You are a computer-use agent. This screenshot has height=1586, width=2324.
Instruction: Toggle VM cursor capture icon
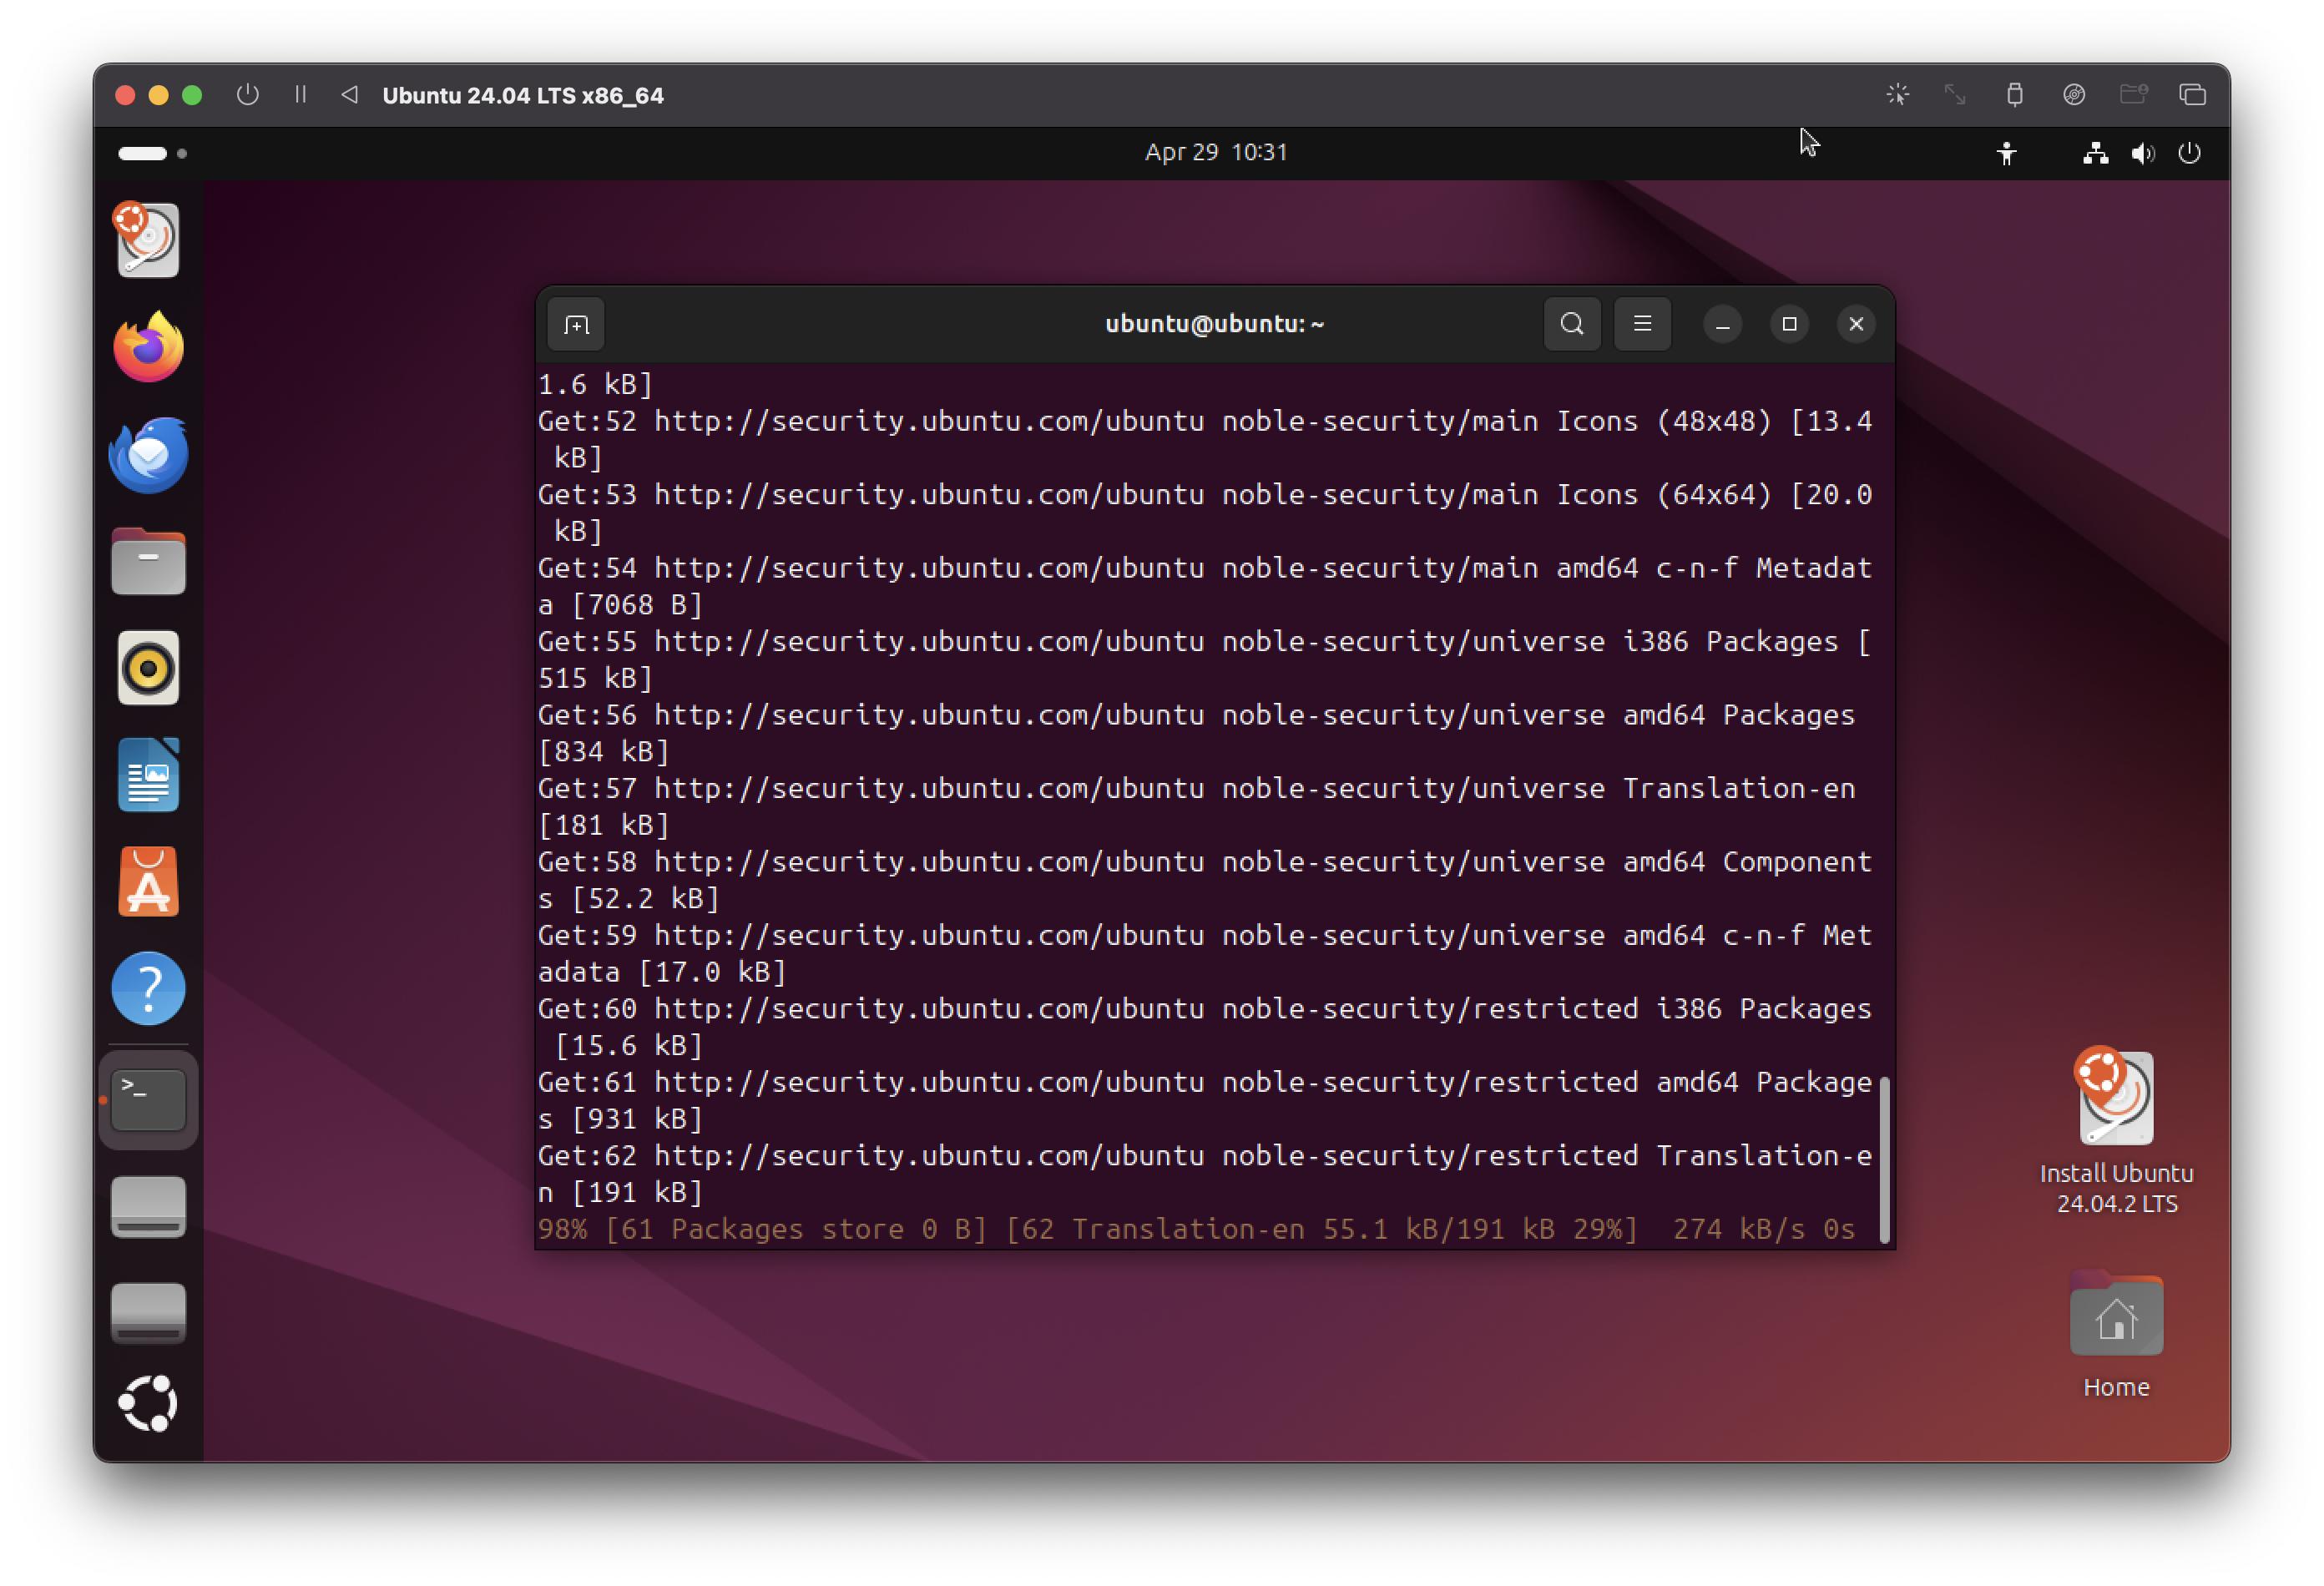[1897, 95]
